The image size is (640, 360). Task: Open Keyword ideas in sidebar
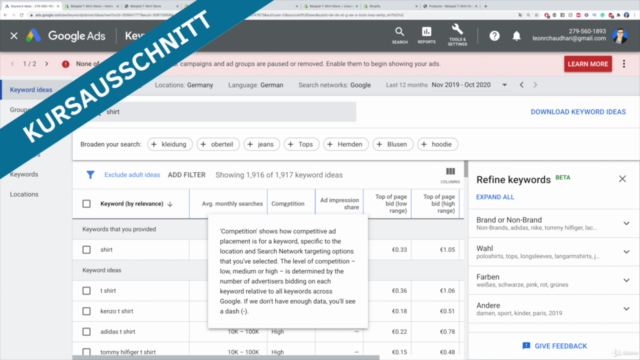click(31, 90)
